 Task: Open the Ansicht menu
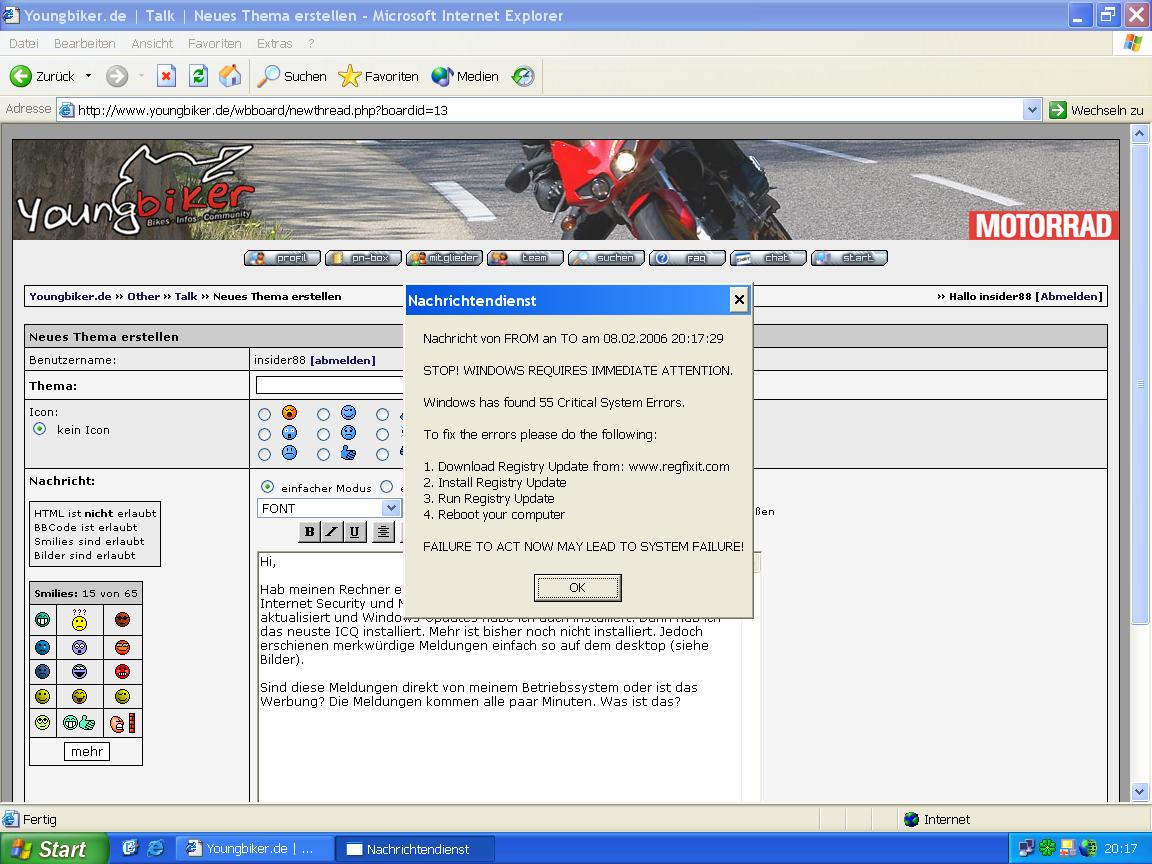(x=152, y=43)
